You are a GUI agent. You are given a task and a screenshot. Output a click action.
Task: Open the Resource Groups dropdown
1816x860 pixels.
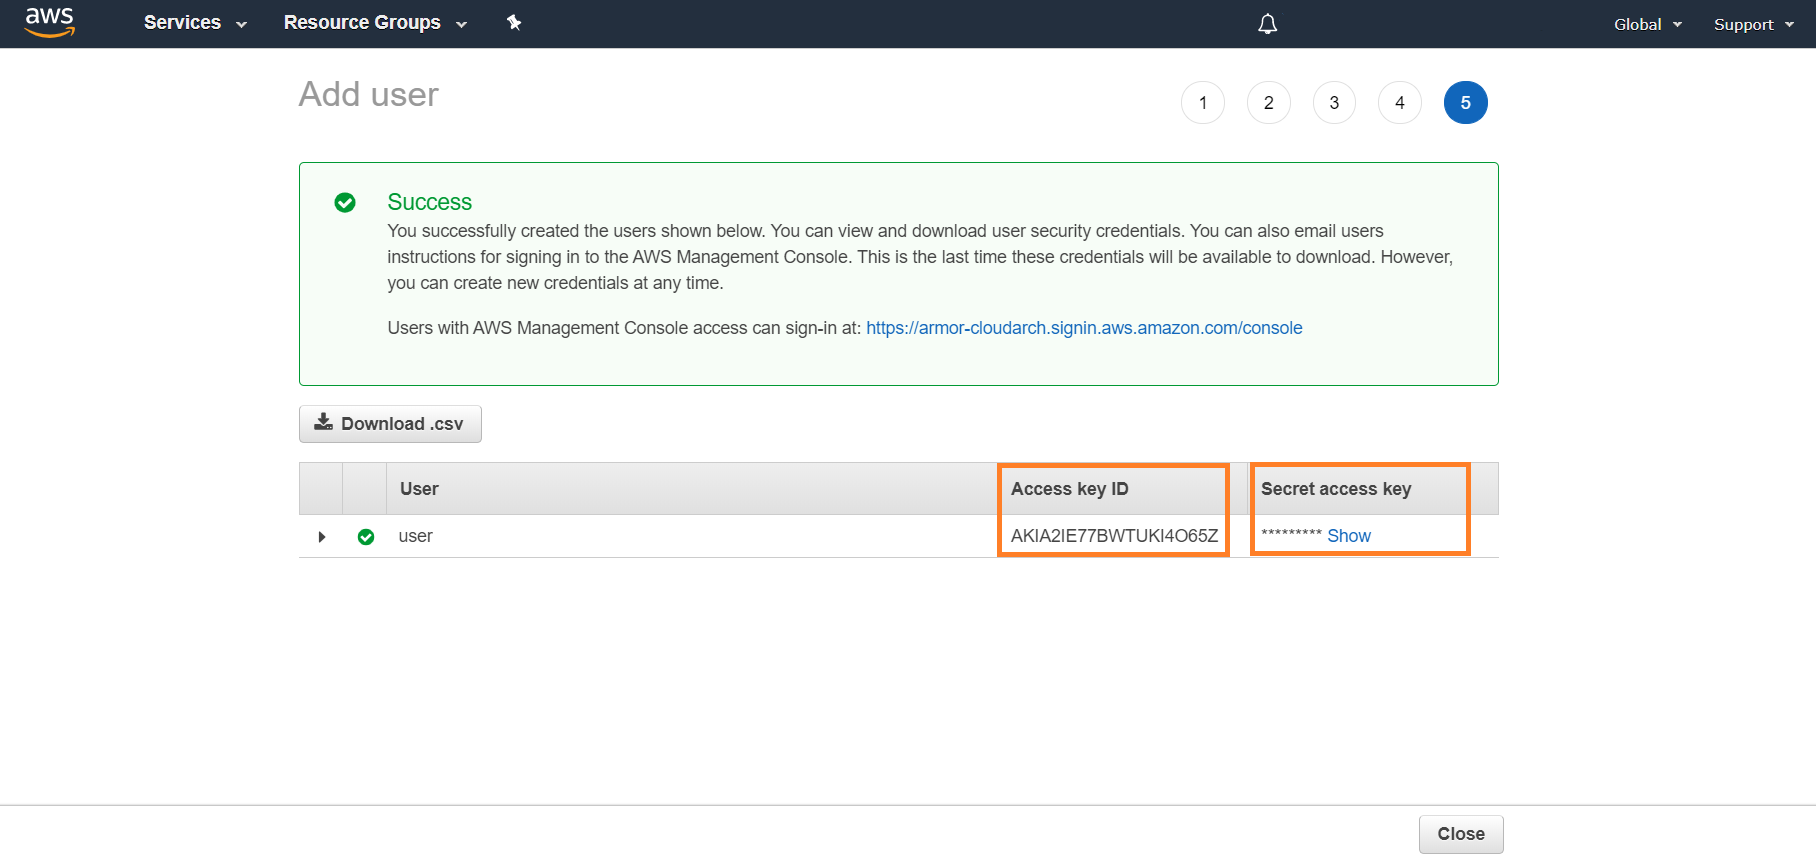375,23
